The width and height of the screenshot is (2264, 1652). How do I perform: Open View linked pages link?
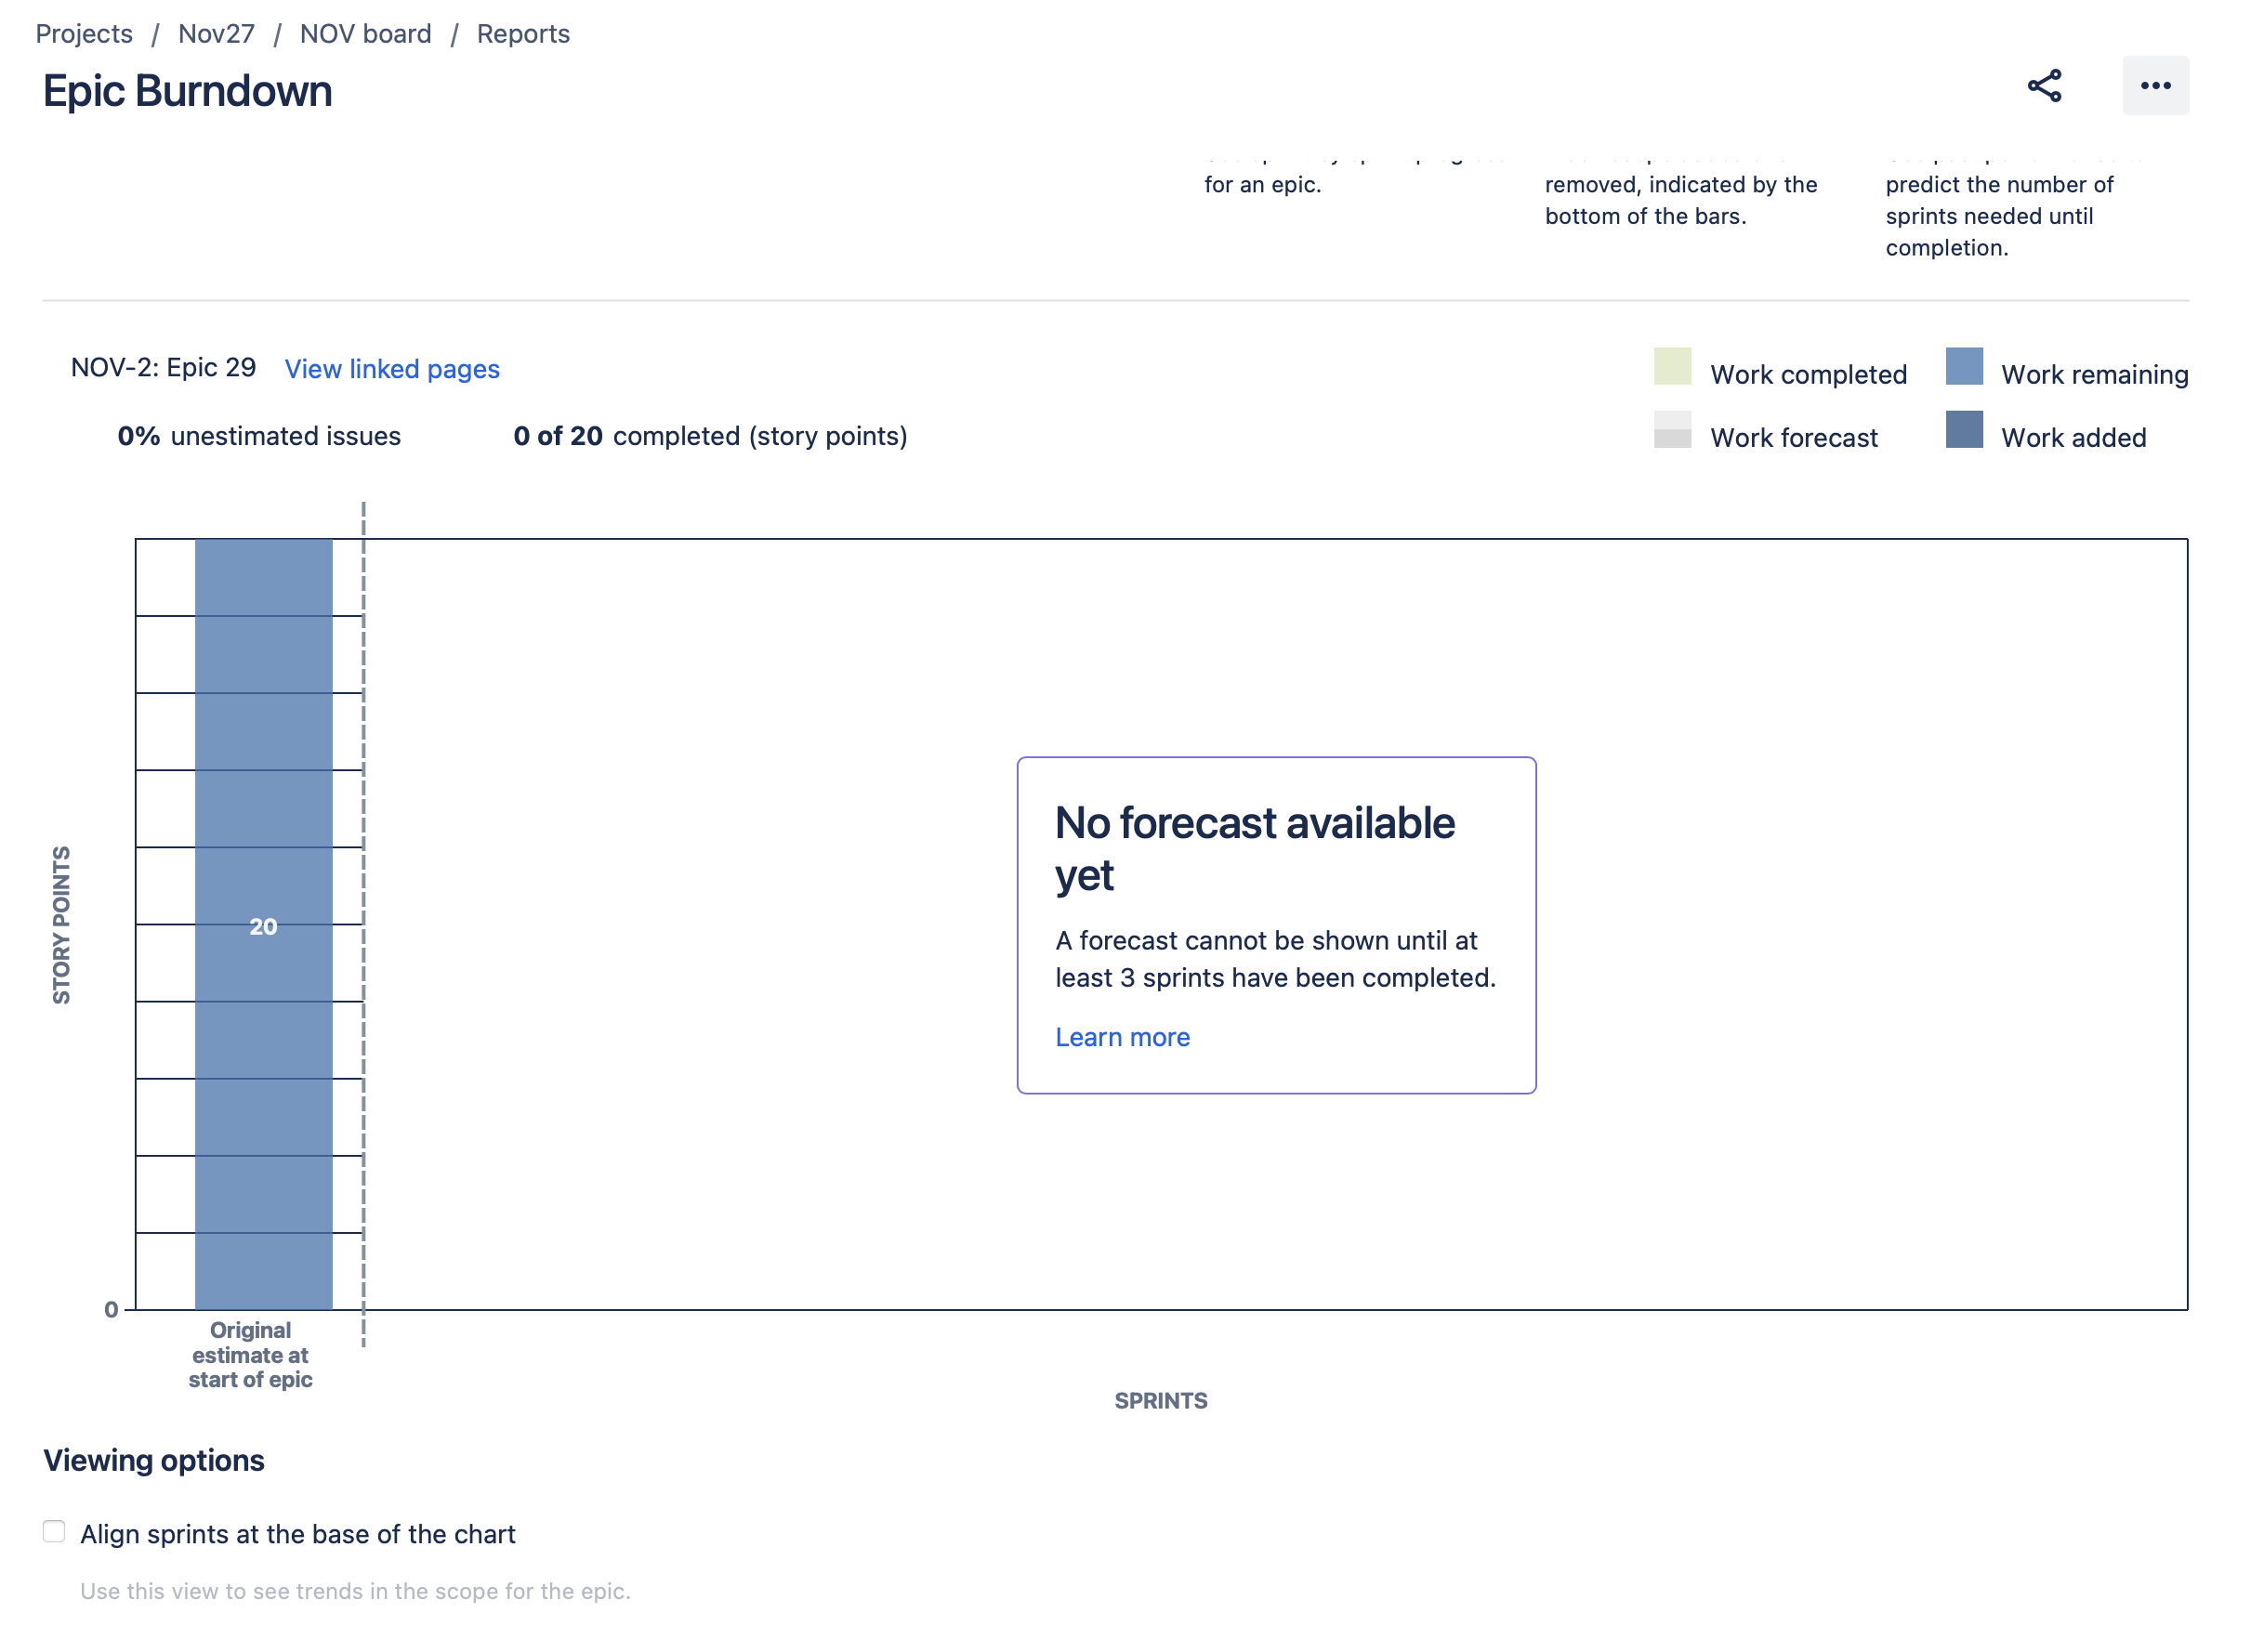click(392, 369)
